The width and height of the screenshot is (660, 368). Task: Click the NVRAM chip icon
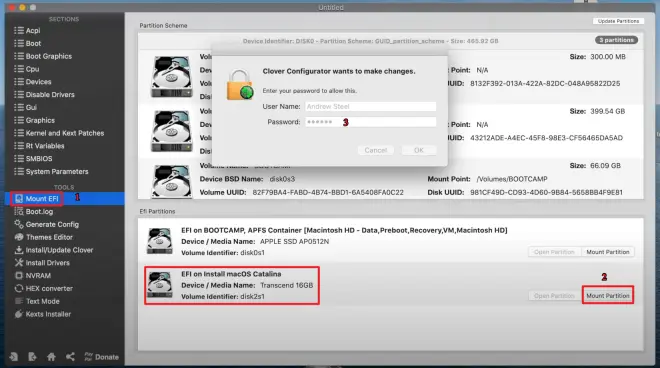(x=19, y=275)
